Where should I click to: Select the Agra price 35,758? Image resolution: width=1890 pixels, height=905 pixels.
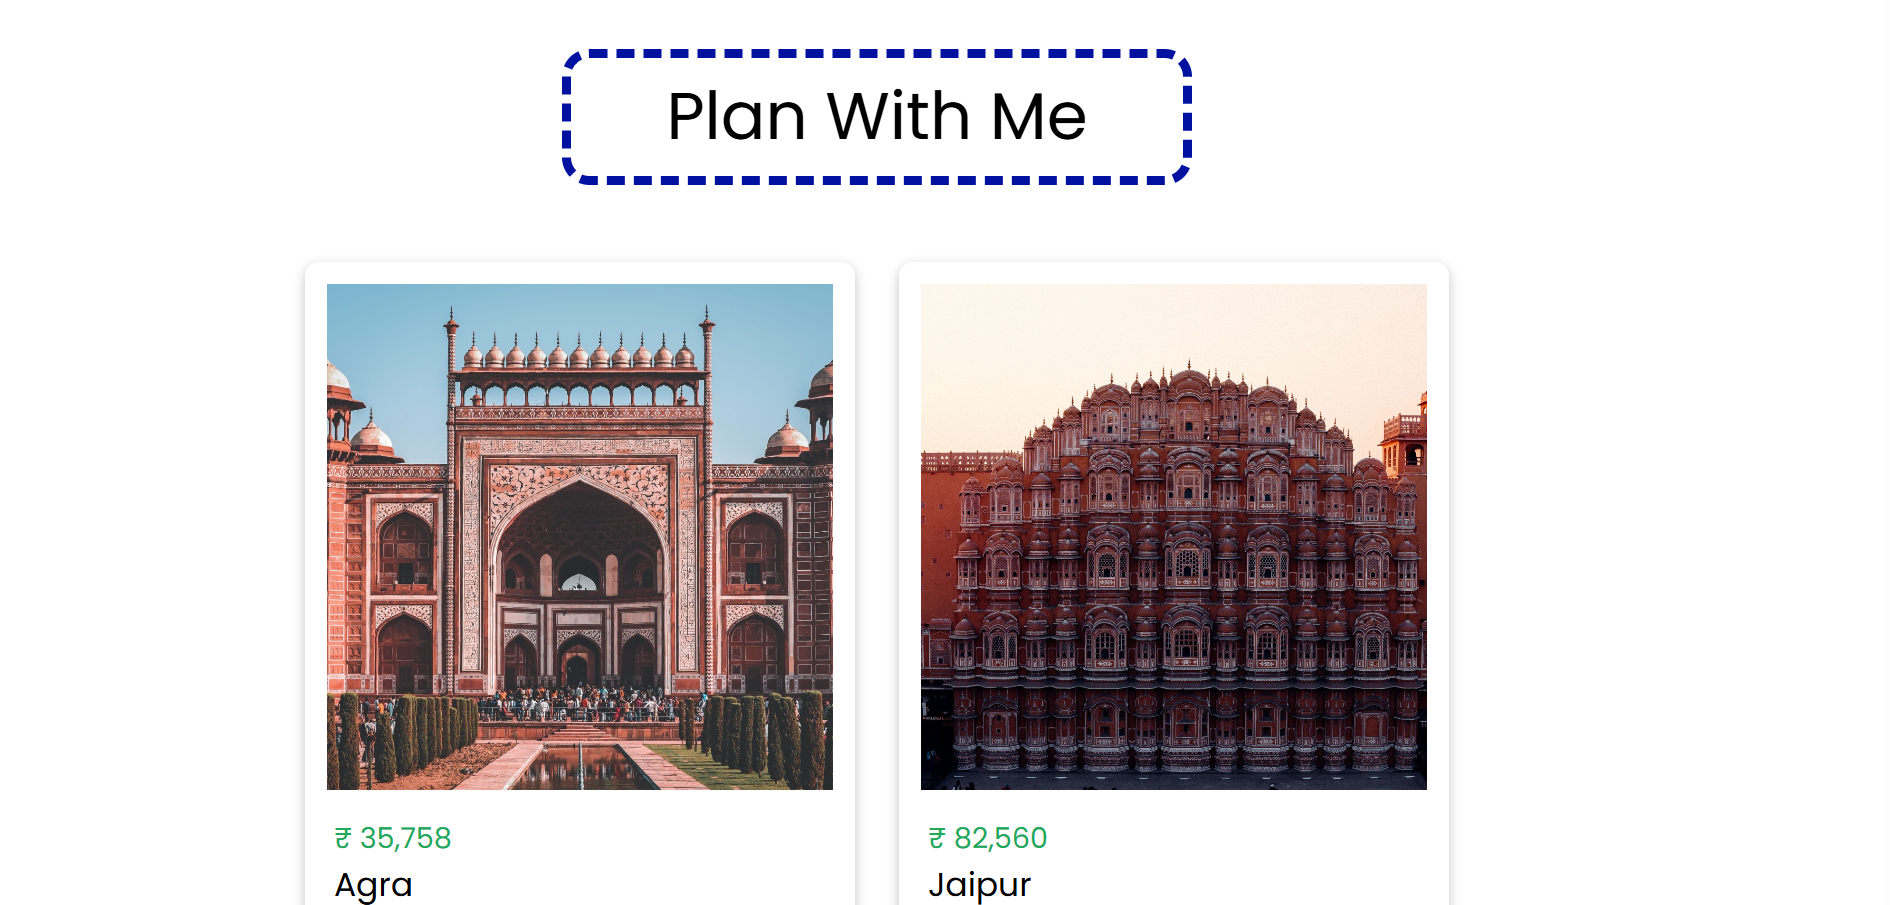[405, 838]
